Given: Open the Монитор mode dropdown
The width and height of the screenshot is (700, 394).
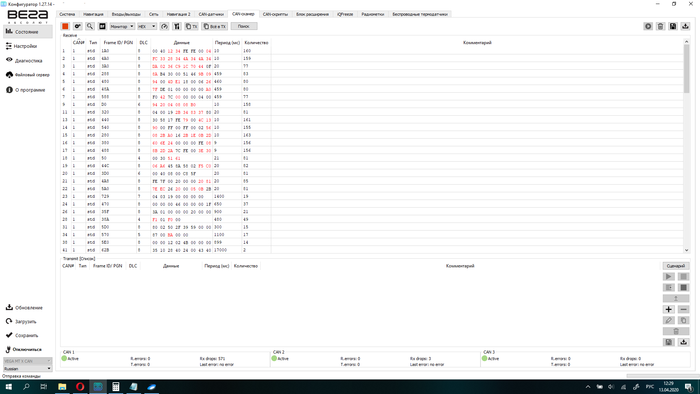Looking at the screenshot, I should [x=122, y=26].
